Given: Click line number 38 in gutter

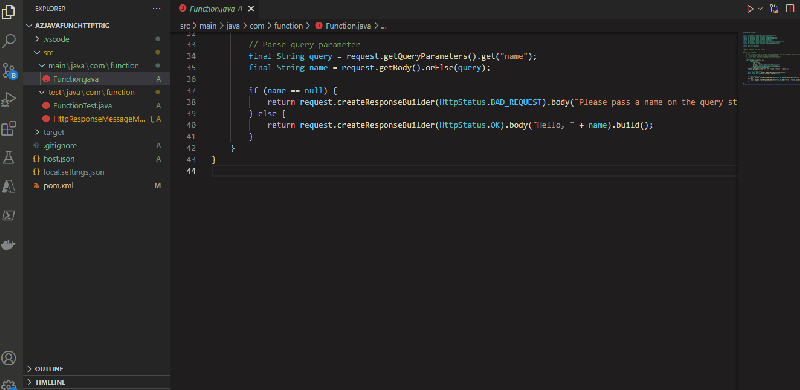Looking at the screenshot, I should coord(191,102).
